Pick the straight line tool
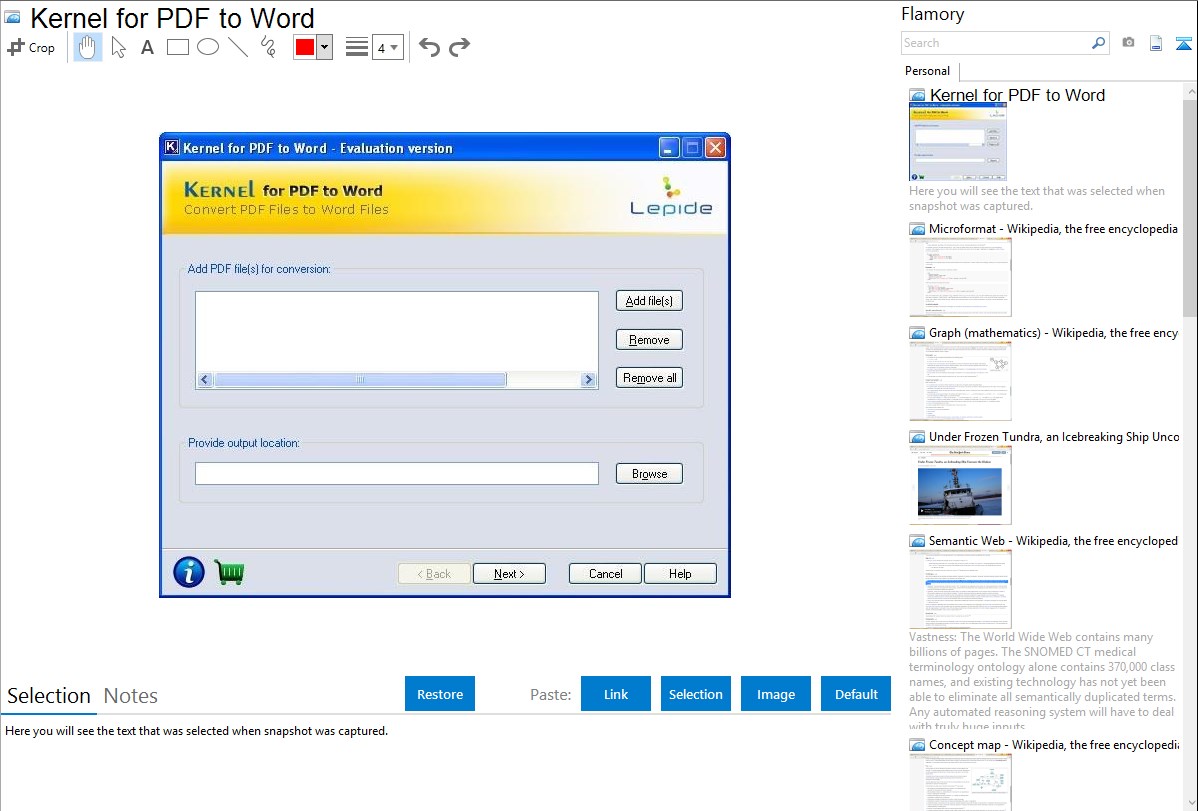This screenshot has width=1198, height=811. coord(238,47)
